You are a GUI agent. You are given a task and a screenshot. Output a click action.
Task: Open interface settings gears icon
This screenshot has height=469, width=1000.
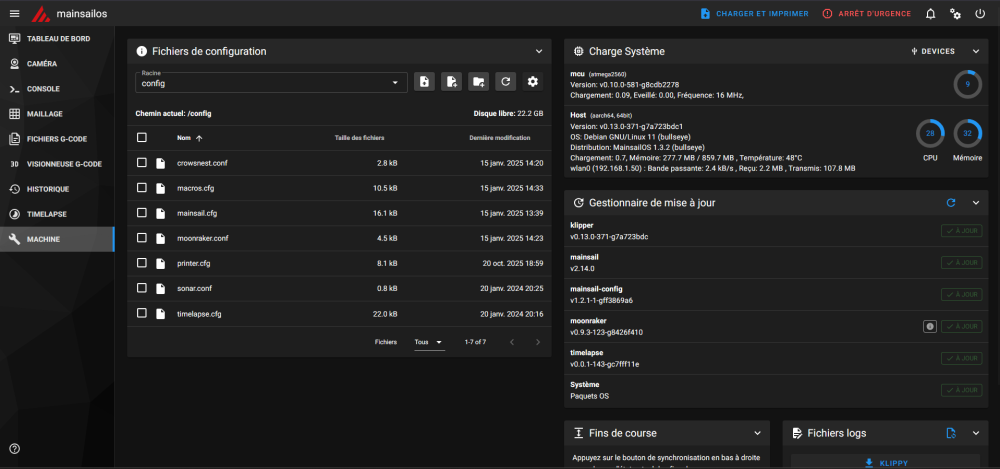[x=955, y=13]
